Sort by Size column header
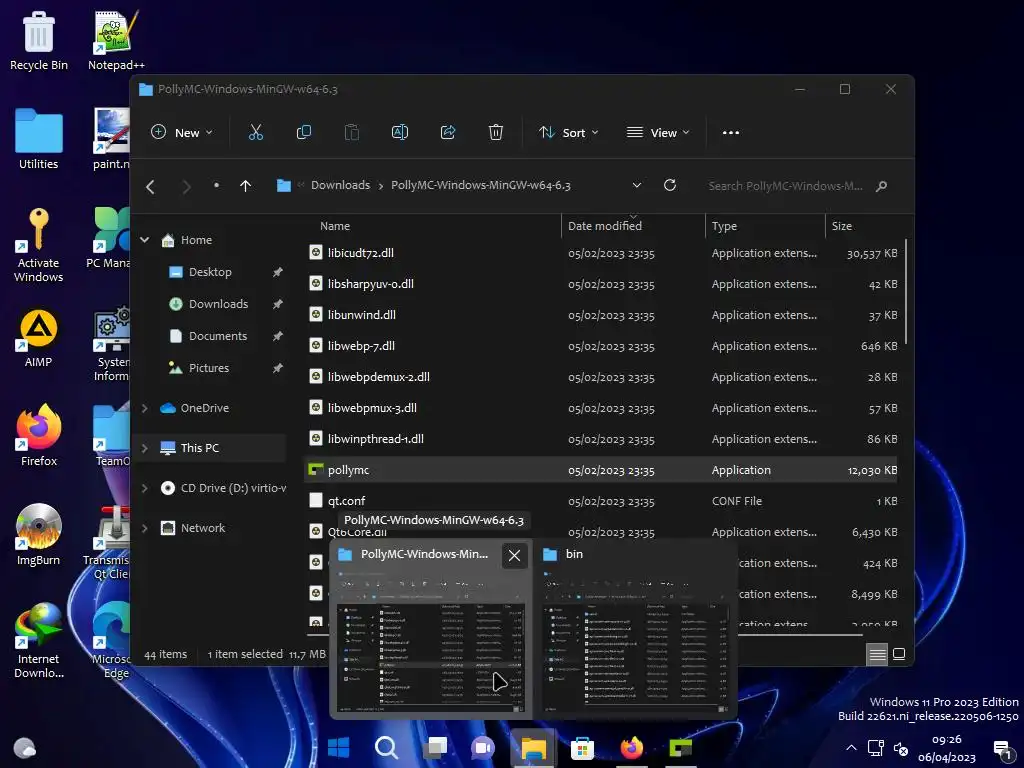This screenshot has width=1024, height=768. pyautogui.click(x=842, y=226)
